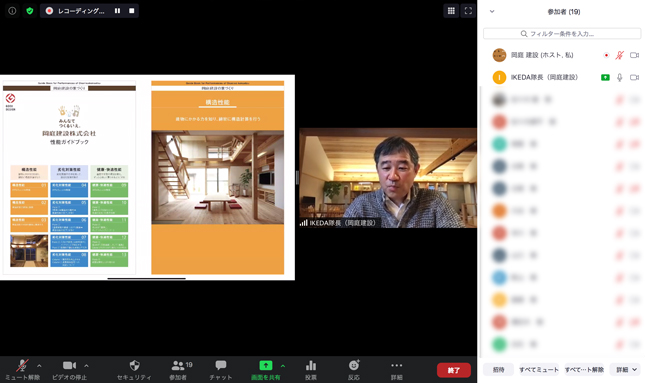
Task: Open meeting info icon
Action: 12,11
